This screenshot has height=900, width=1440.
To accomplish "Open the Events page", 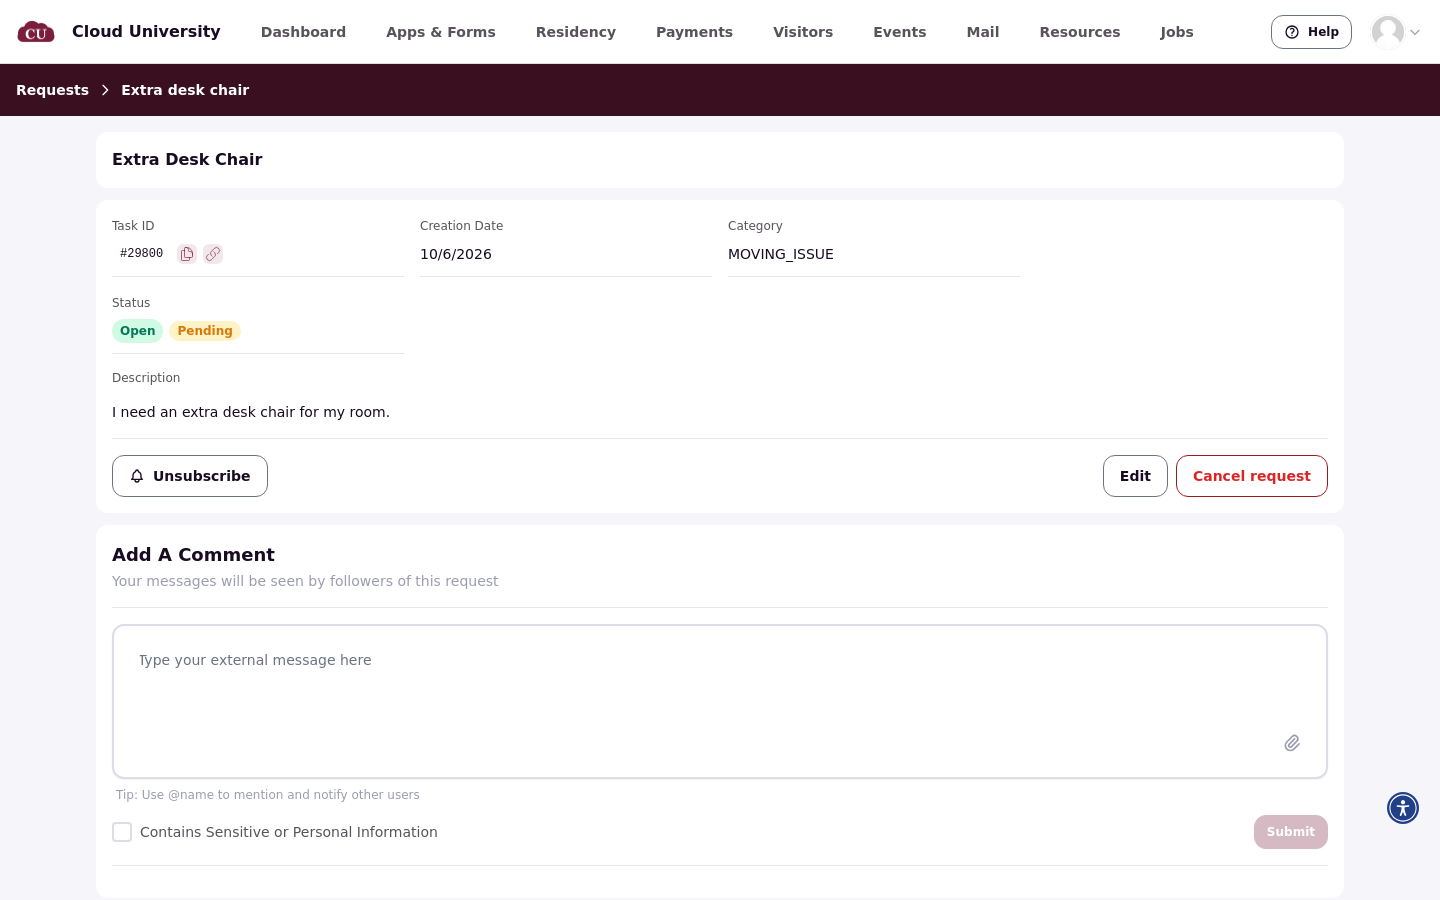I will tap(900, 32).
